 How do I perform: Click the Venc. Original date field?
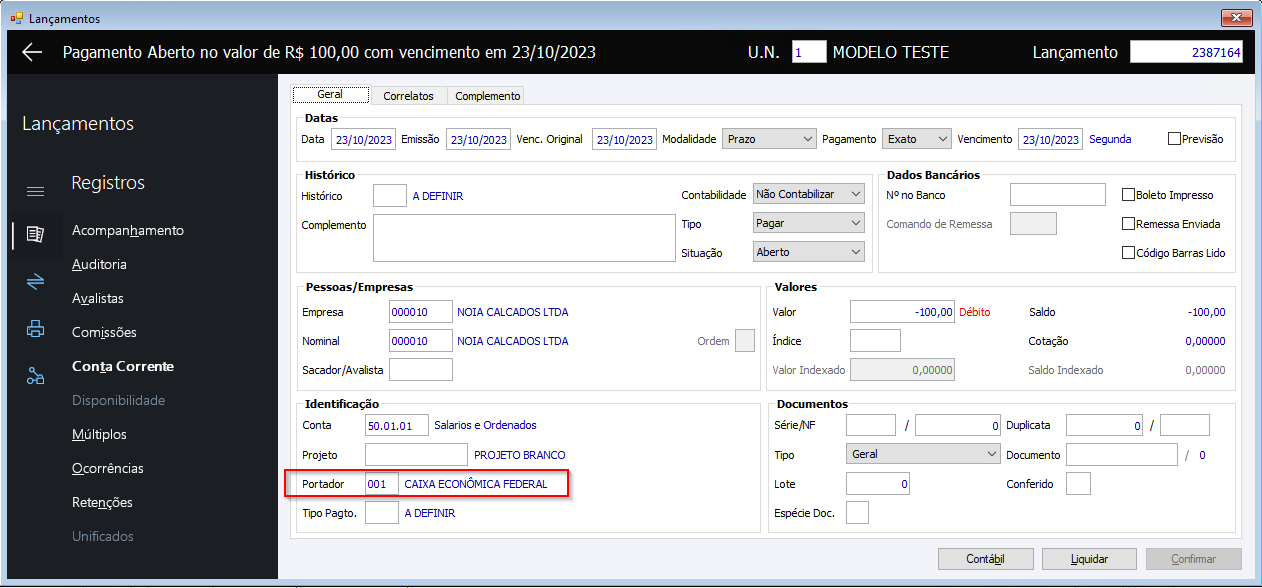(x=624, y=139)
